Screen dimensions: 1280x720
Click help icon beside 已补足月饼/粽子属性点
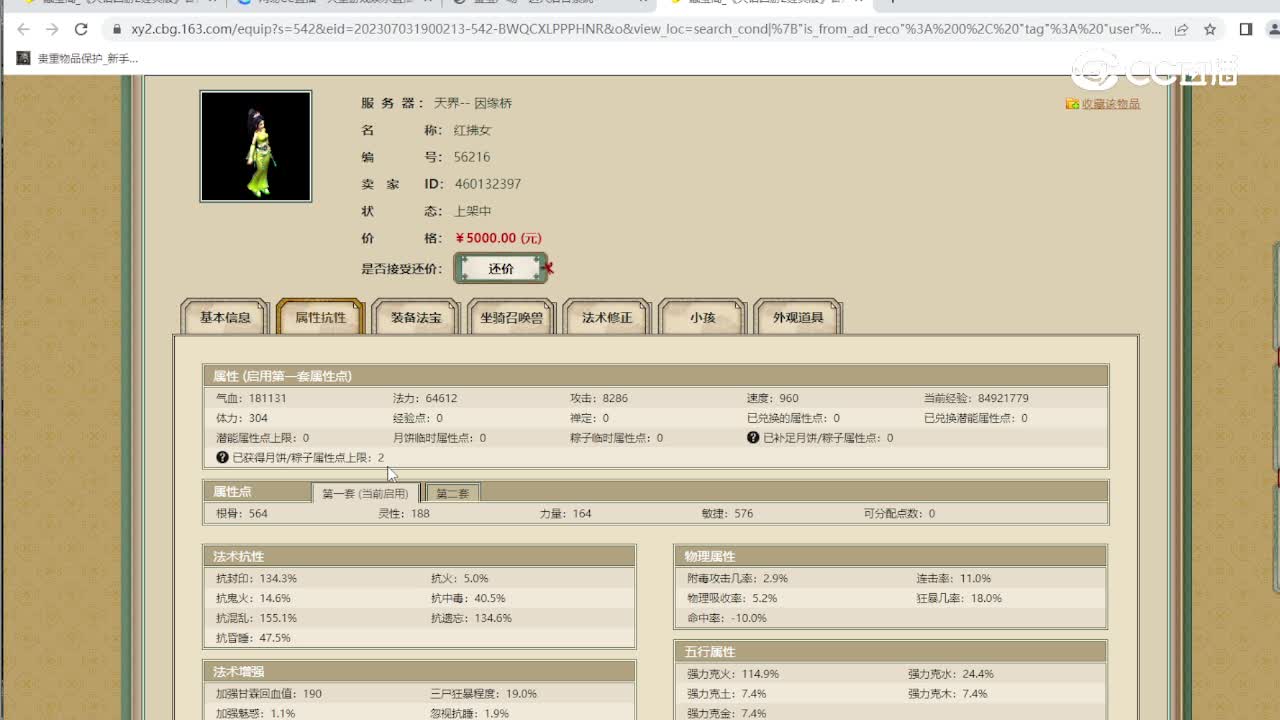tap(753, 438)
